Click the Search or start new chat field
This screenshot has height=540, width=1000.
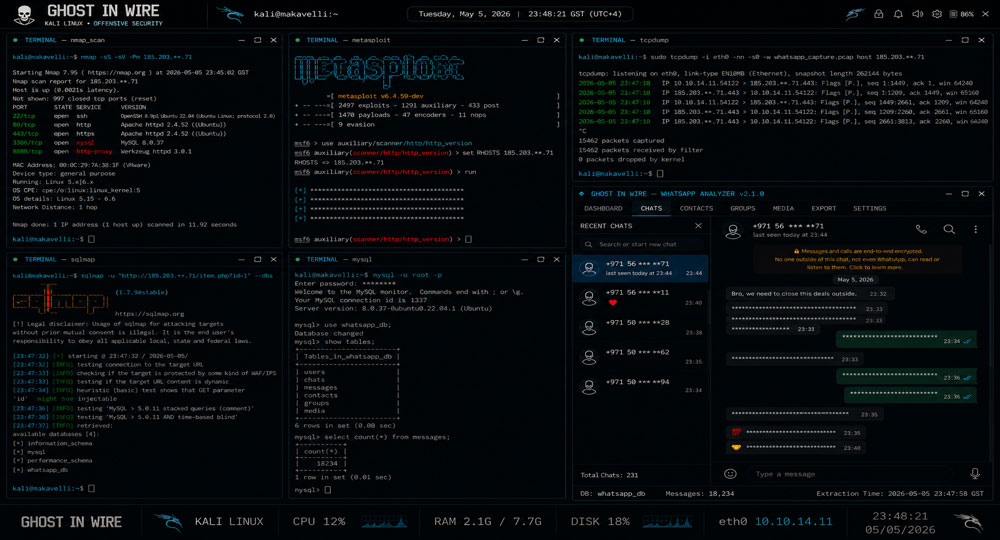click(643, 244)
